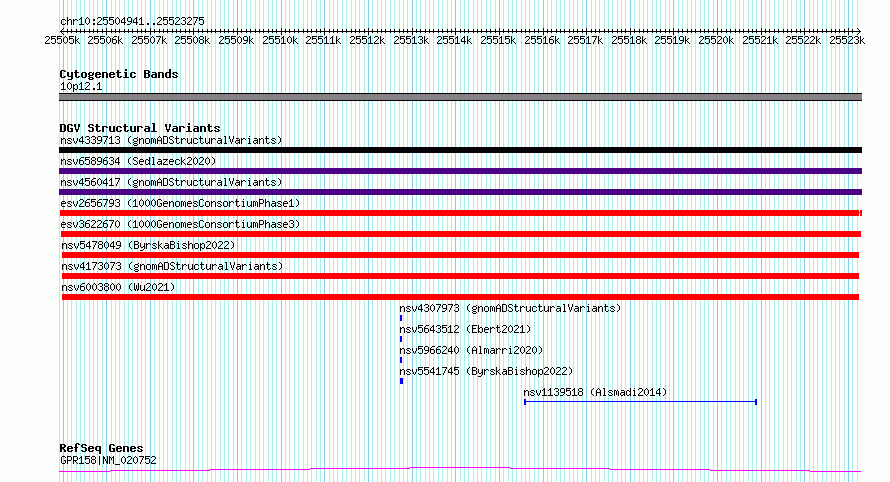Click ruler position 25513k

[x=411, y=40]
